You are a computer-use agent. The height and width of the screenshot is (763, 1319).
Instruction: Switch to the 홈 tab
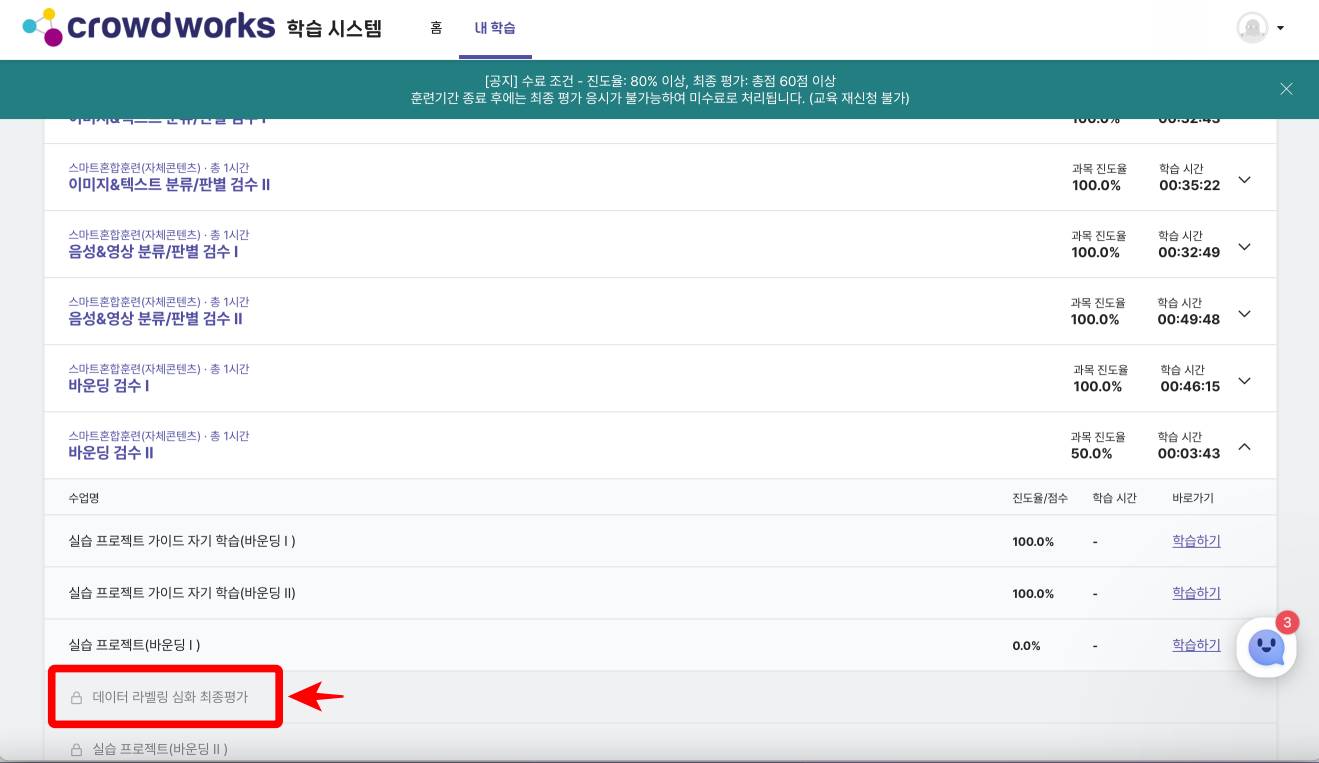tap(436, 29)
